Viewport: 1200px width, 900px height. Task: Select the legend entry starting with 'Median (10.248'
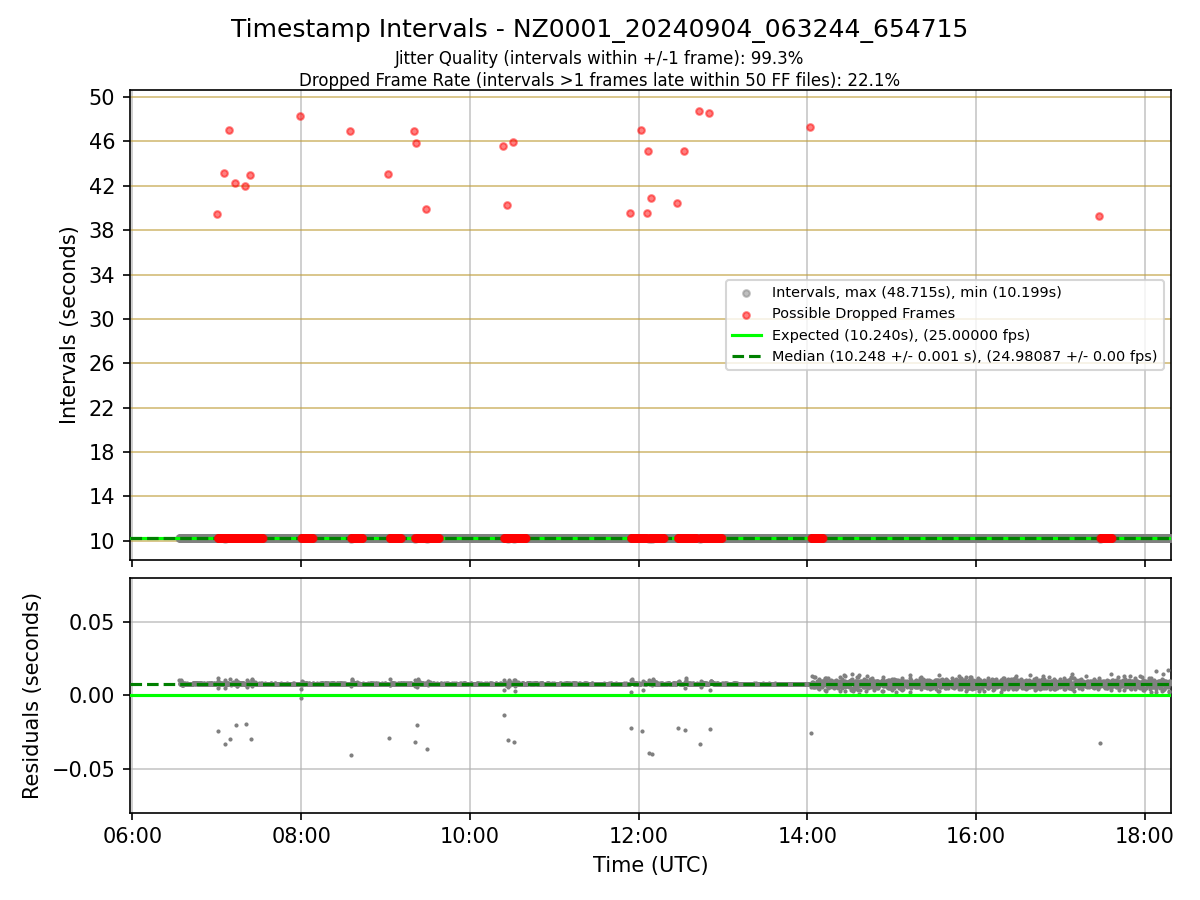point(964,356)
